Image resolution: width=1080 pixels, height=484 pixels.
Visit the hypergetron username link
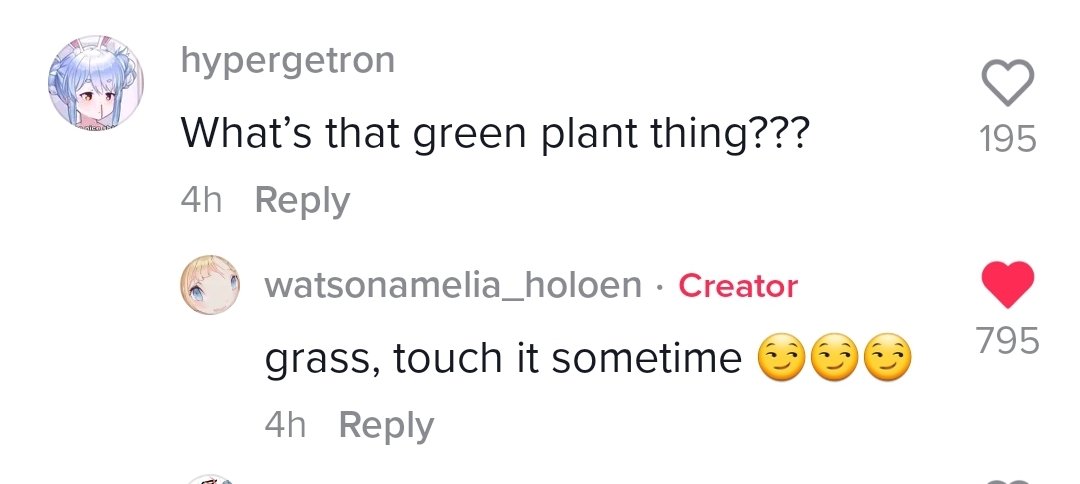tap(288, 61)
